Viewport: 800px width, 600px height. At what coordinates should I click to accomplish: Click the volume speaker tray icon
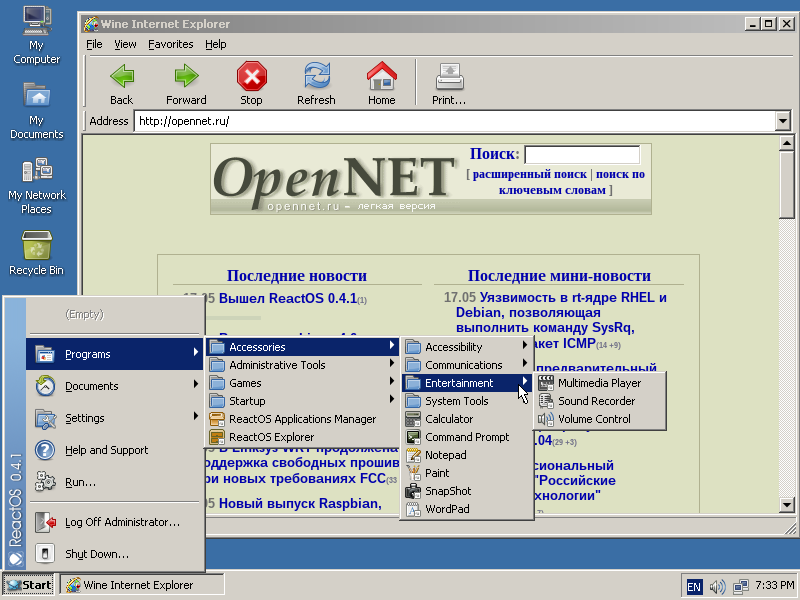(717, 586)
